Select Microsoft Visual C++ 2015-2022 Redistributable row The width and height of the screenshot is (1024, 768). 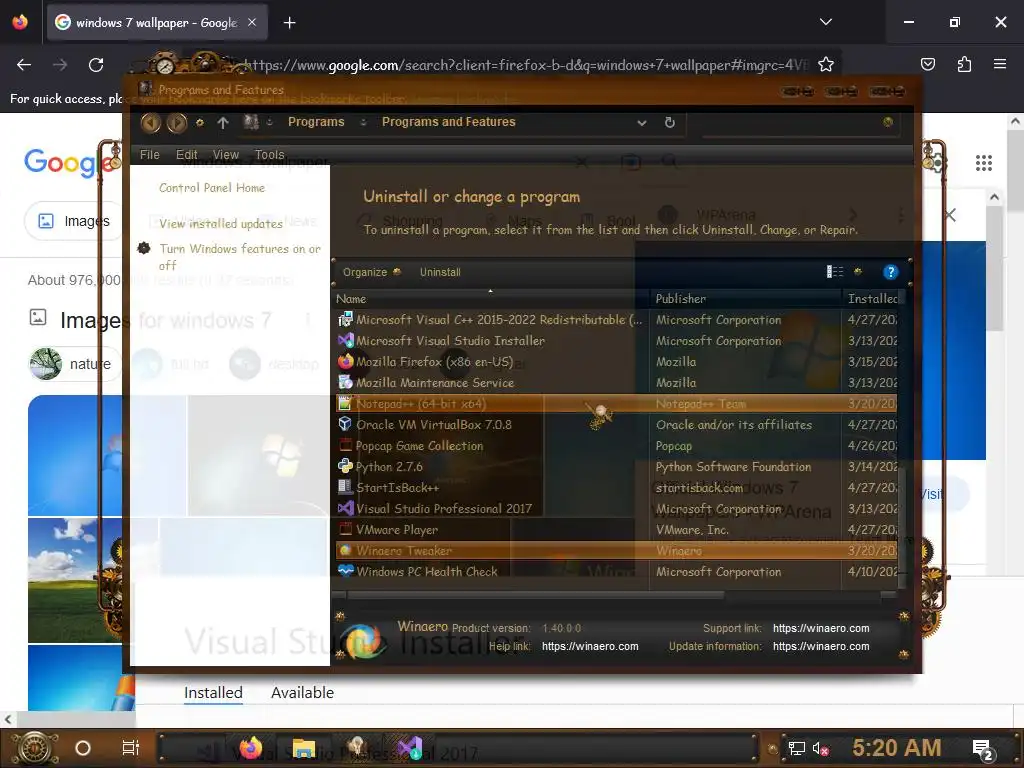616,320
